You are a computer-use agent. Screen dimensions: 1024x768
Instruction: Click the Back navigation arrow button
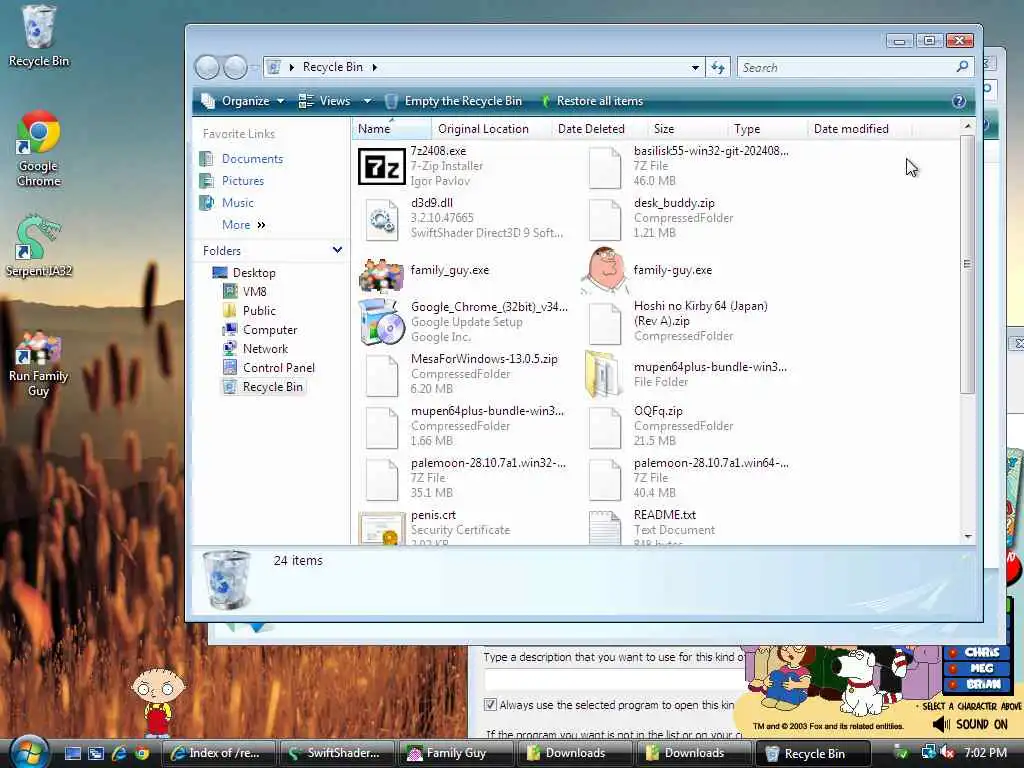[x=207, y=67]
